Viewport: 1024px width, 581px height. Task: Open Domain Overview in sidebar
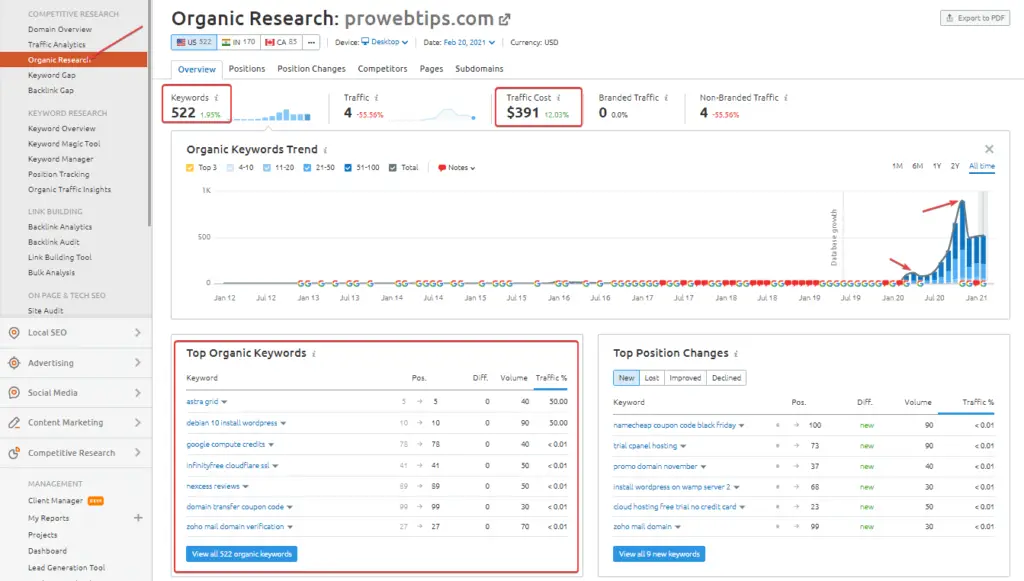[60, 29]
